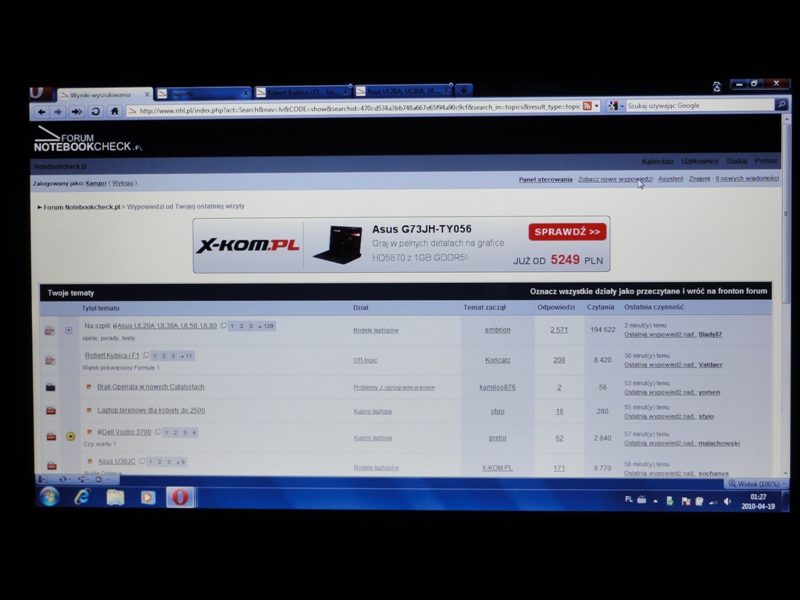Click the volume speaker tray icon
Viewport: 800px width, 600px height.
click(728, 502)
